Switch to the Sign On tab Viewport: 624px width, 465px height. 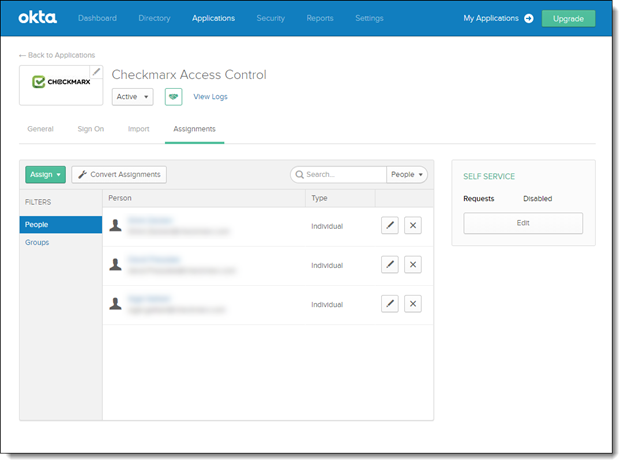coord(91,129)
